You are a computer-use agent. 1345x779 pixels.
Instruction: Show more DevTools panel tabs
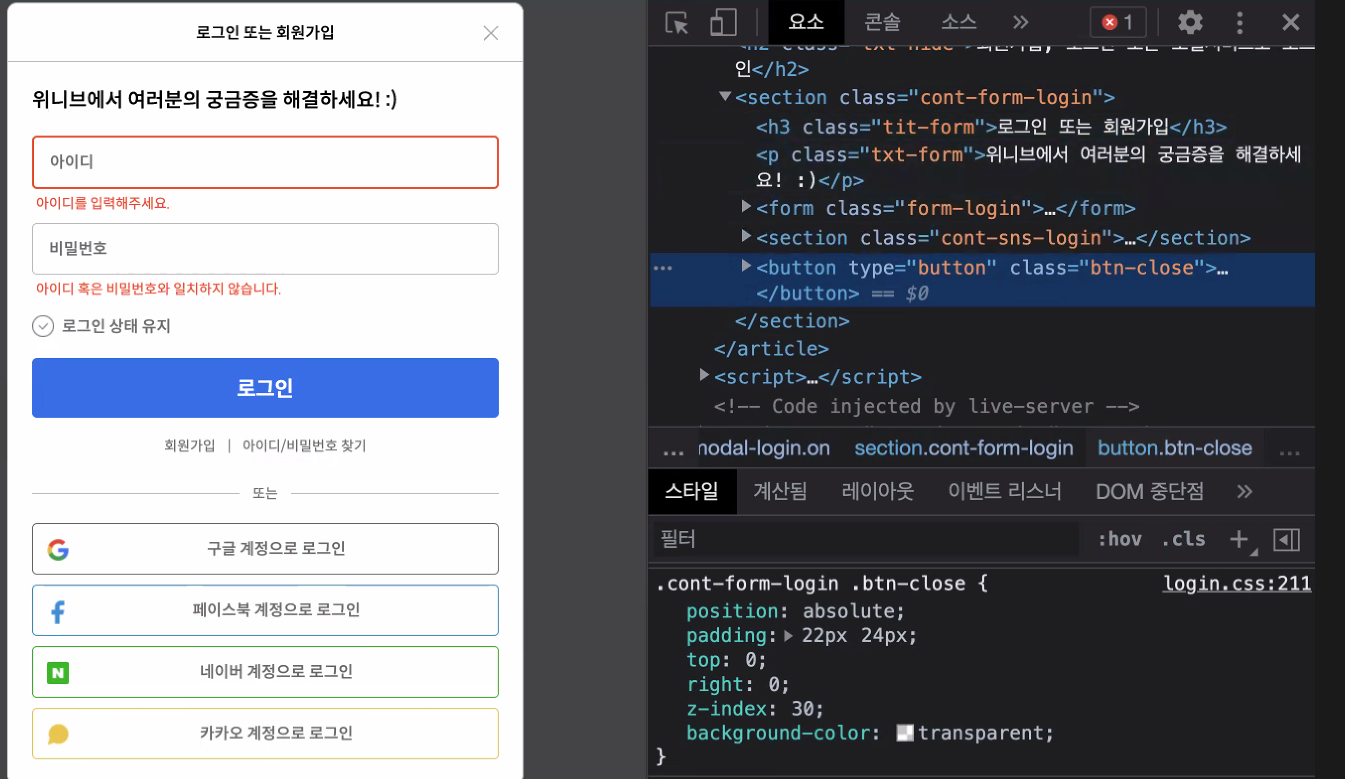pyautogui.click(x=1020, y=22)
